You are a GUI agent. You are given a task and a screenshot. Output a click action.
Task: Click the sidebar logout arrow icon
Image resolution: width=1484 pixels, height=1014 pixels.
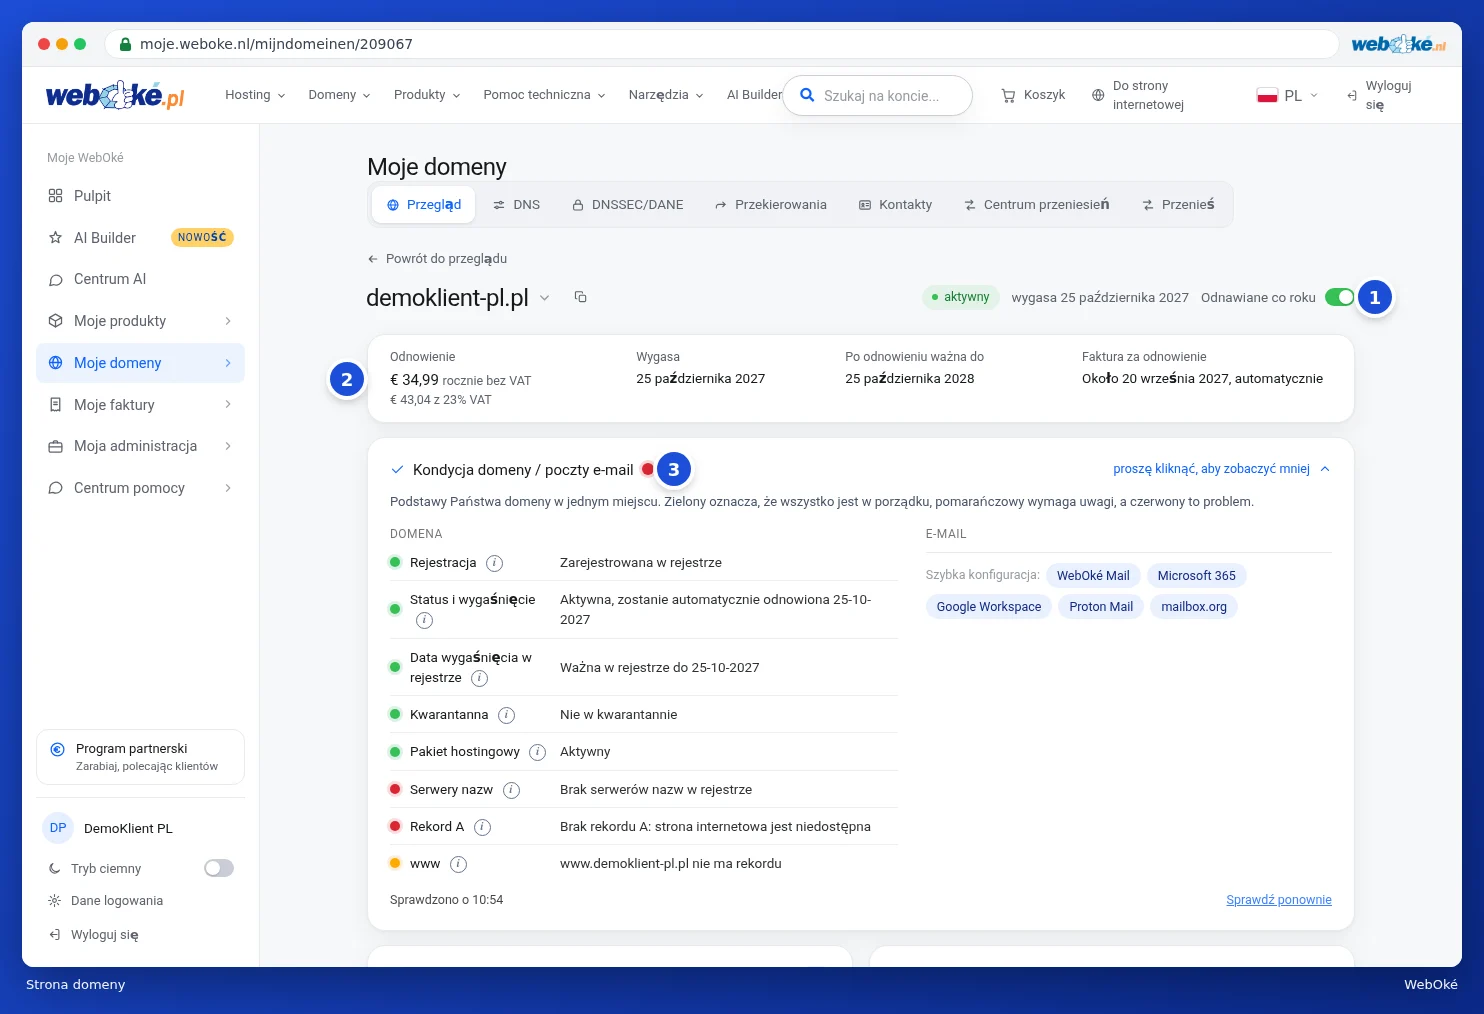pyautogui.click(x=55, y=935)
